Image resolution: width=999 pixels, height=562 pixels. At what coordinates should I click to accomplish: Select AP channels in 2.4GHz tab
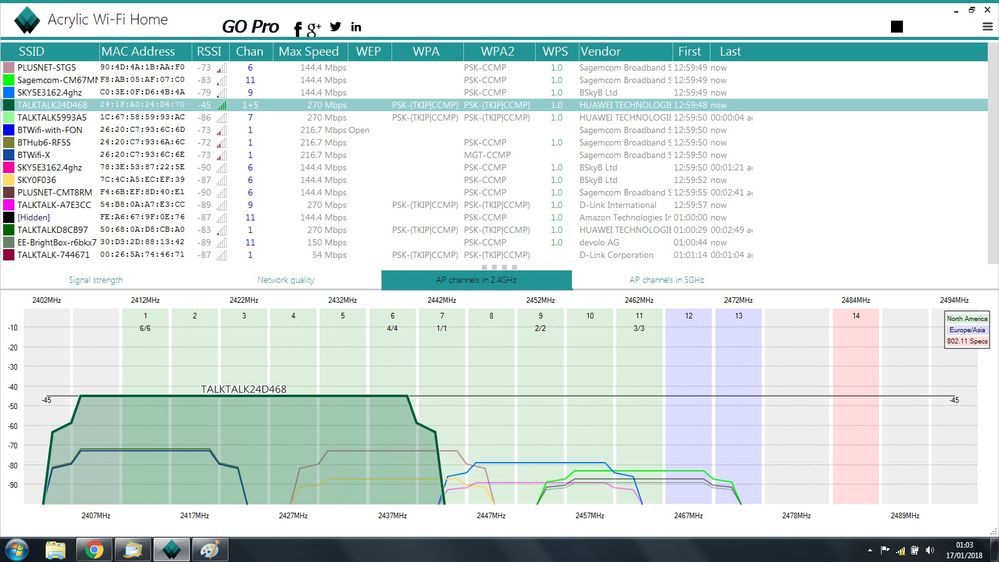476,280
